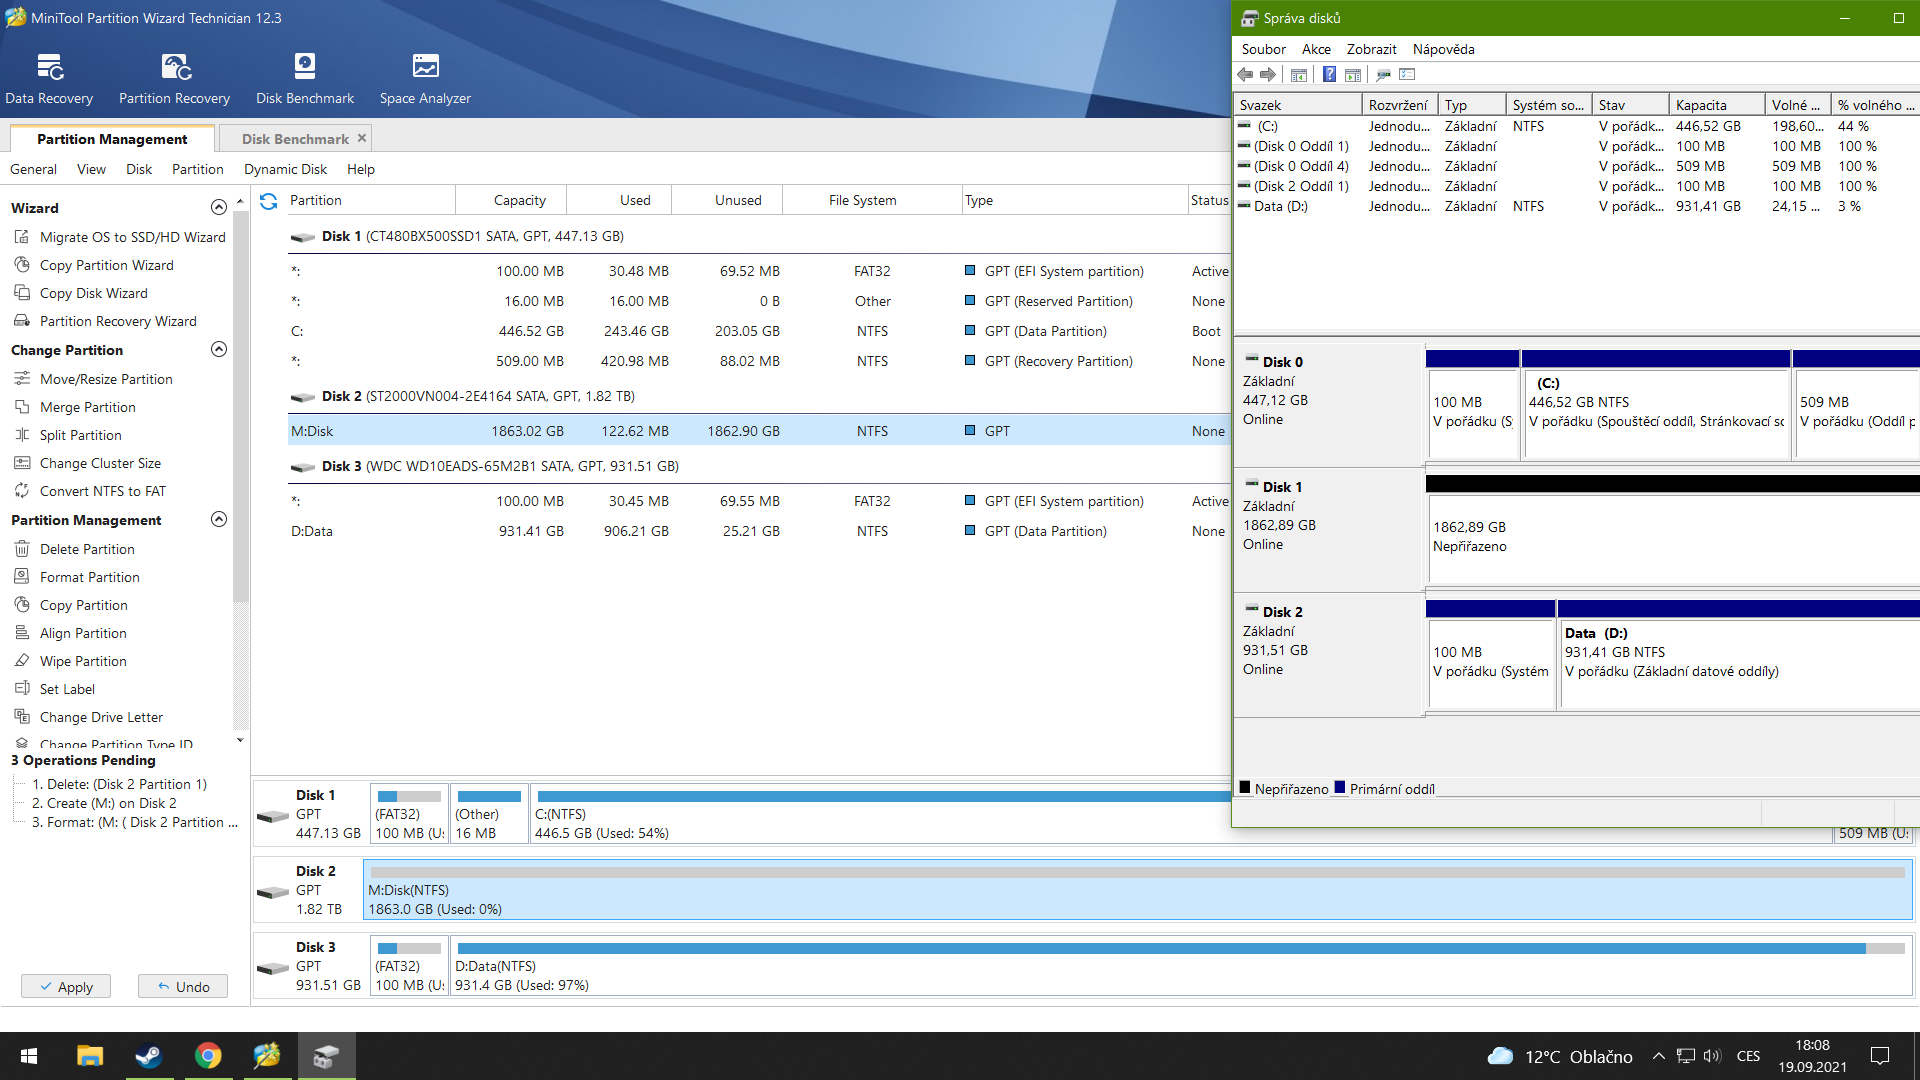Open the Akce menu in Správa disků
1920x1080 pixels.
pyautogui.click(x=1315, y=49)
